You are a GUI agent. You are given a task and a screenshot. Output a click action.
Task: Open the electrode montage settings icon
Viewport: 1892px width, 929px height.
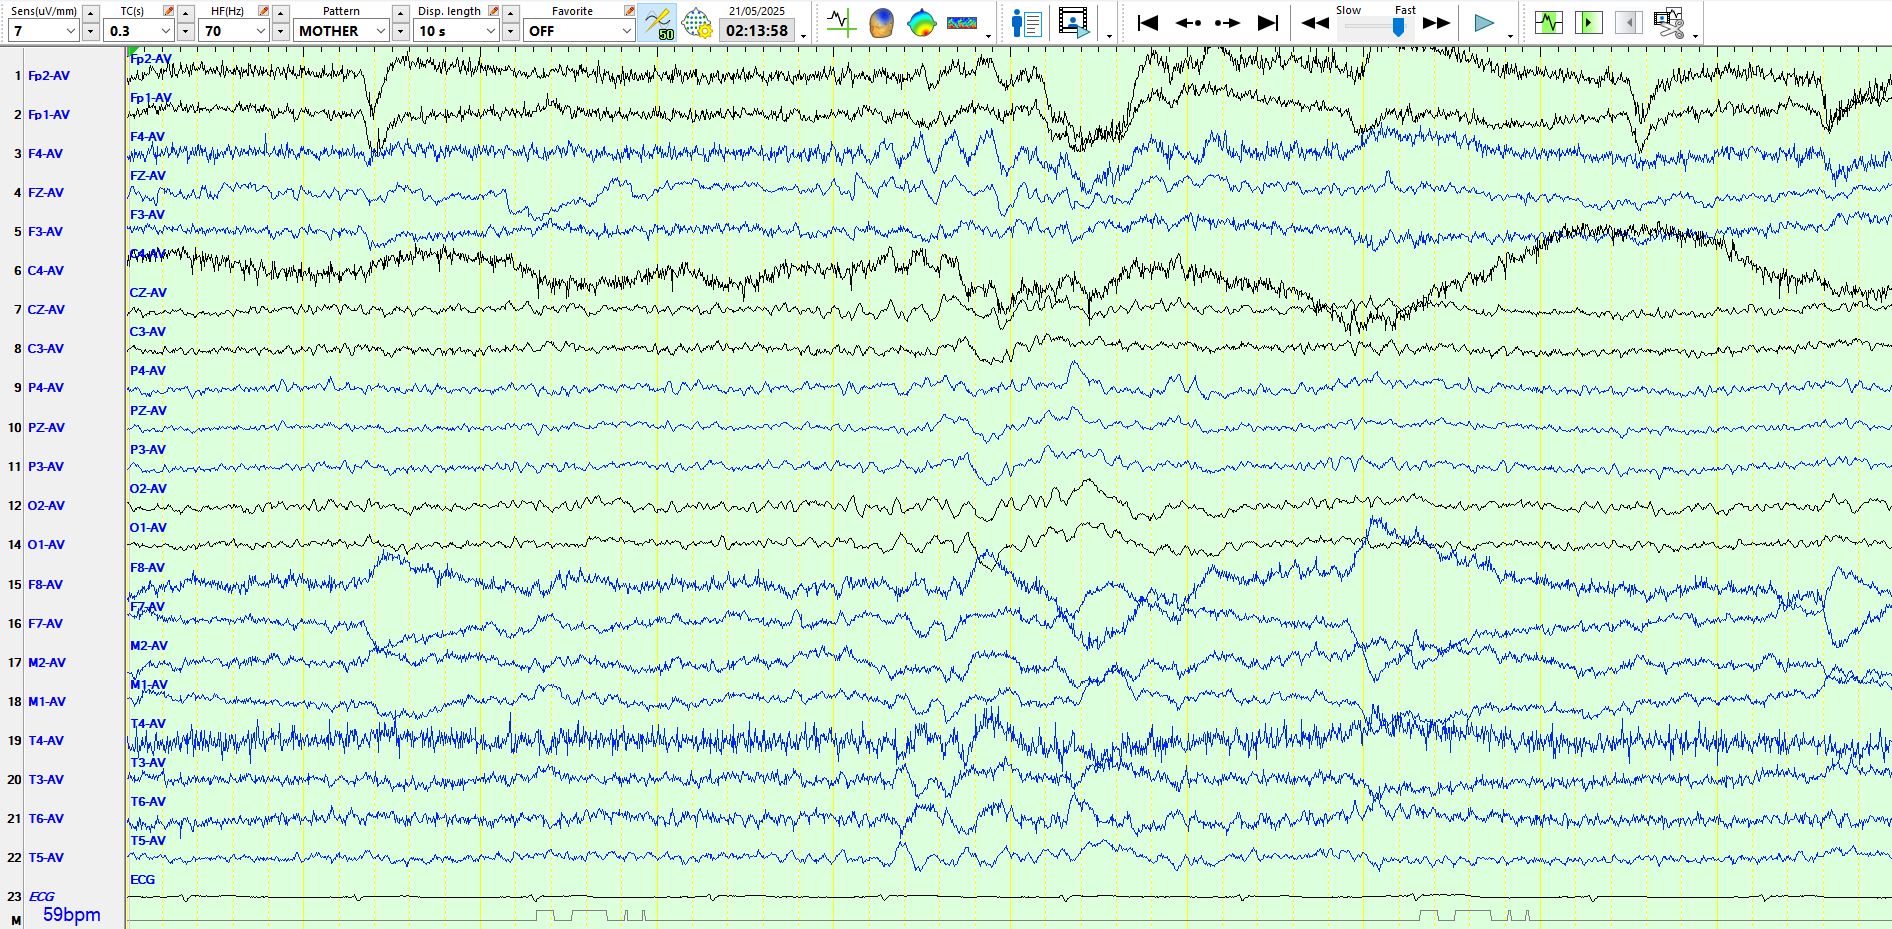[697, 23]
